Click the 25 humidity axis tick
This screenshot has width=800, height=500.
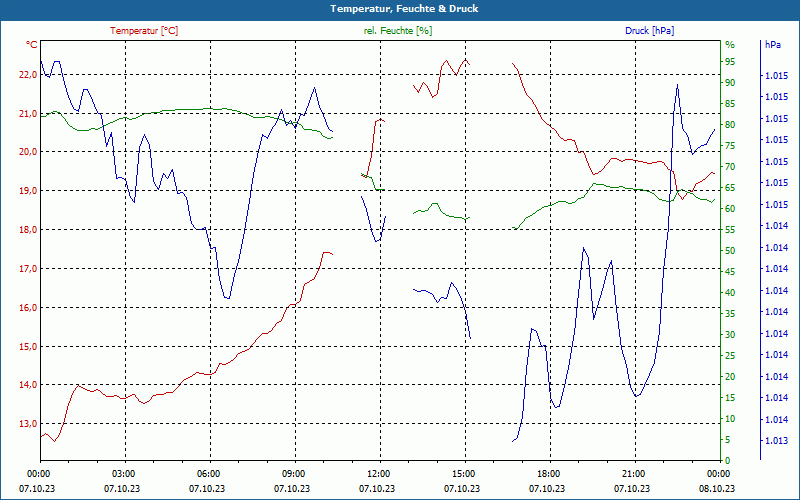tap(730, 356)
